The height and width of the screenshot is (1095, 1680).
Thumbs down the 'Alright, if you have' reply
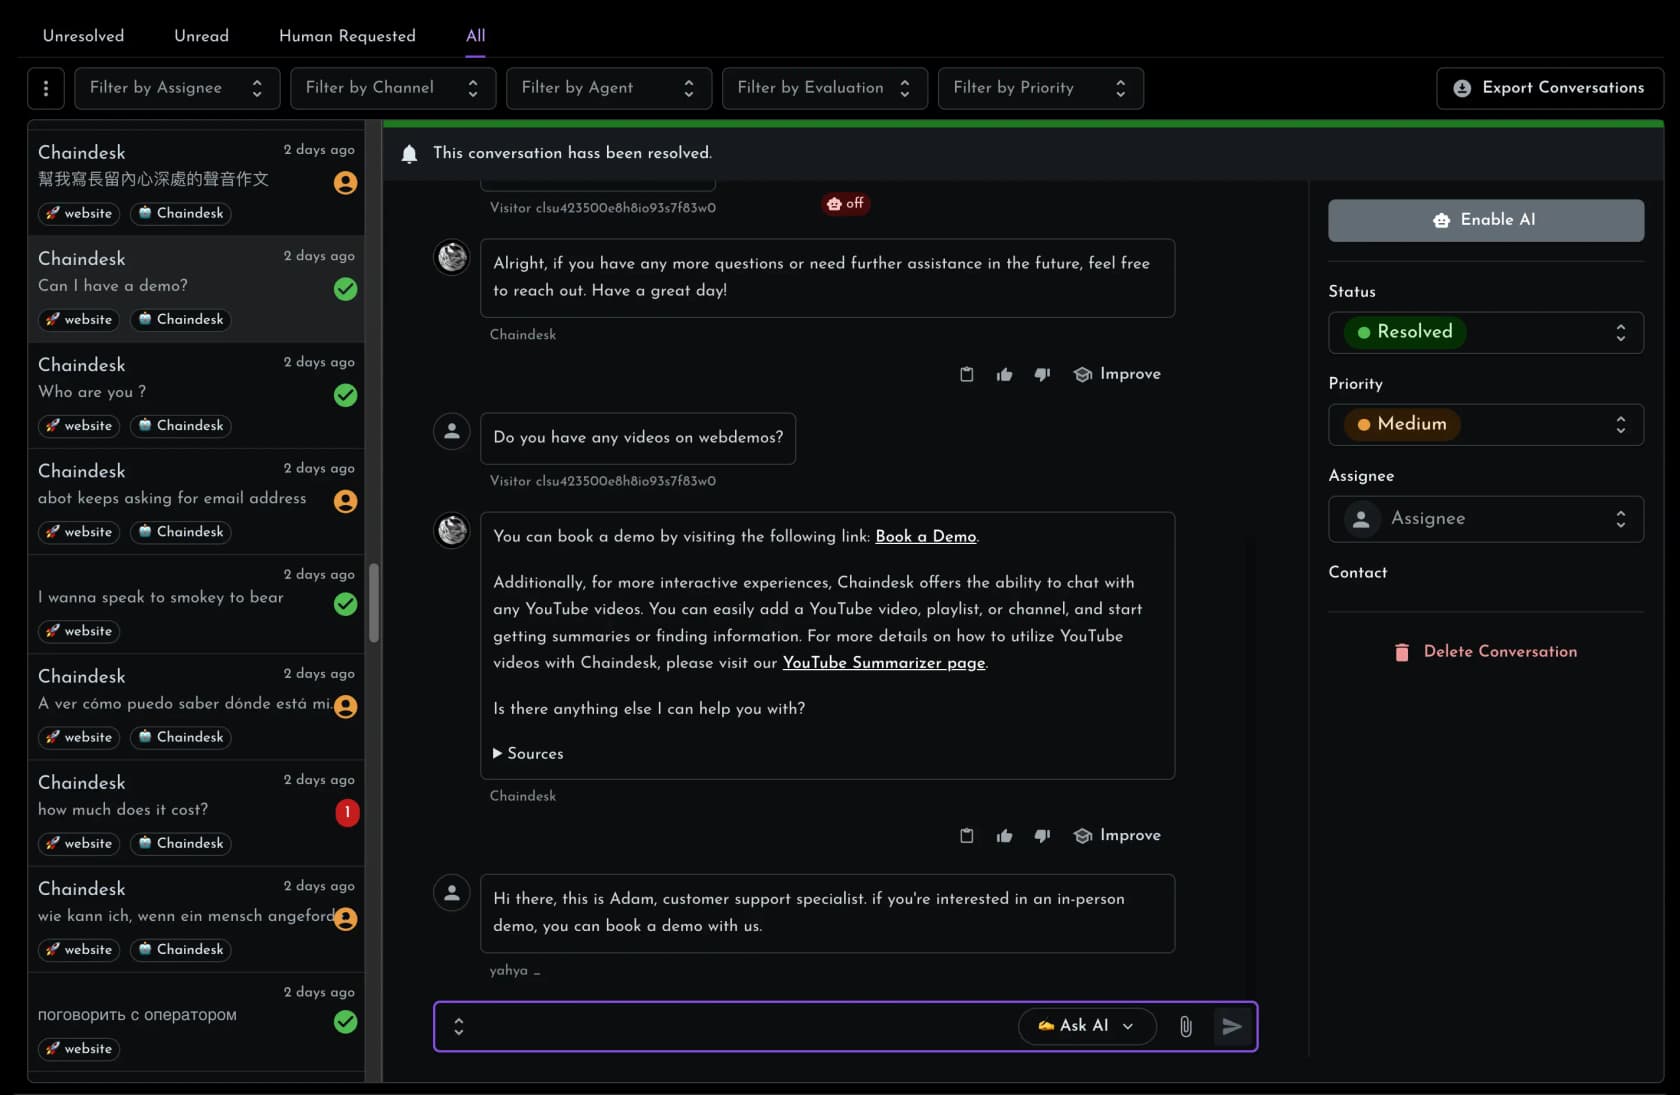point(1042,374)
